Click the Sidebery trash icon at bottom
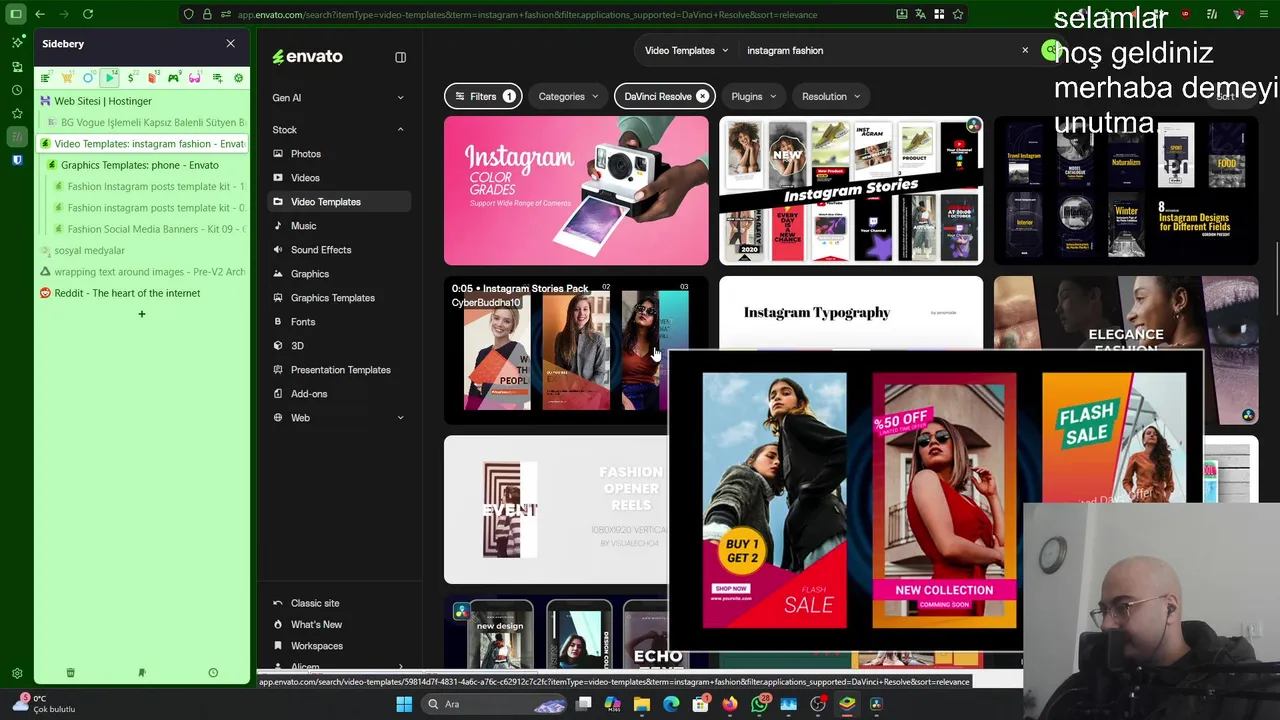The image size is (1280, 720). (x=70, y=673)
